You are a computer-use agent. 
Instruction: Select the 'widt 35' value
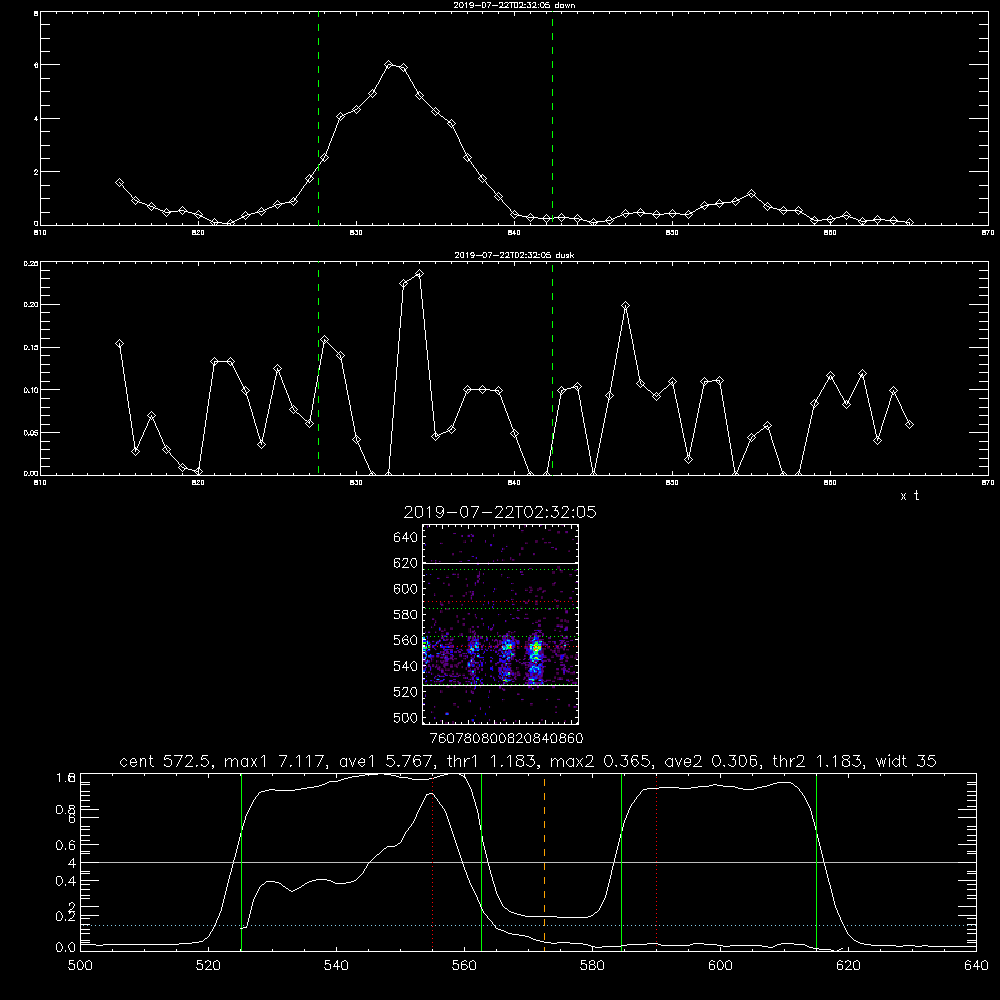pyautogui.click(x=906, y=761)
